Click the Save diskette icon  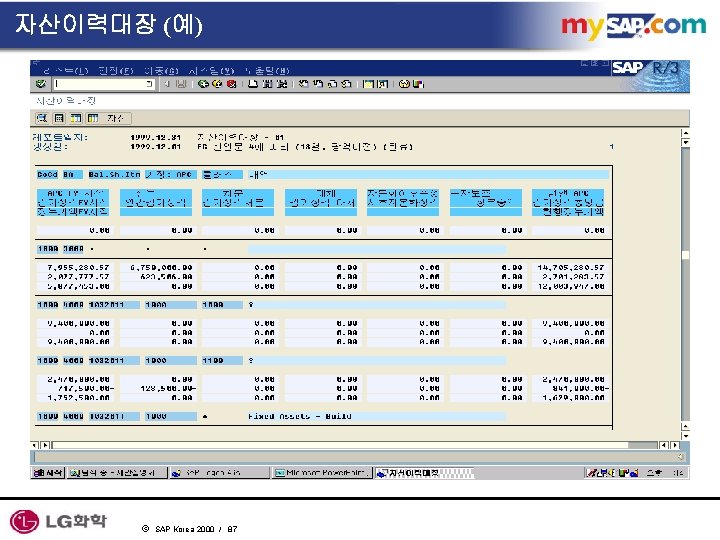[181, 84]
